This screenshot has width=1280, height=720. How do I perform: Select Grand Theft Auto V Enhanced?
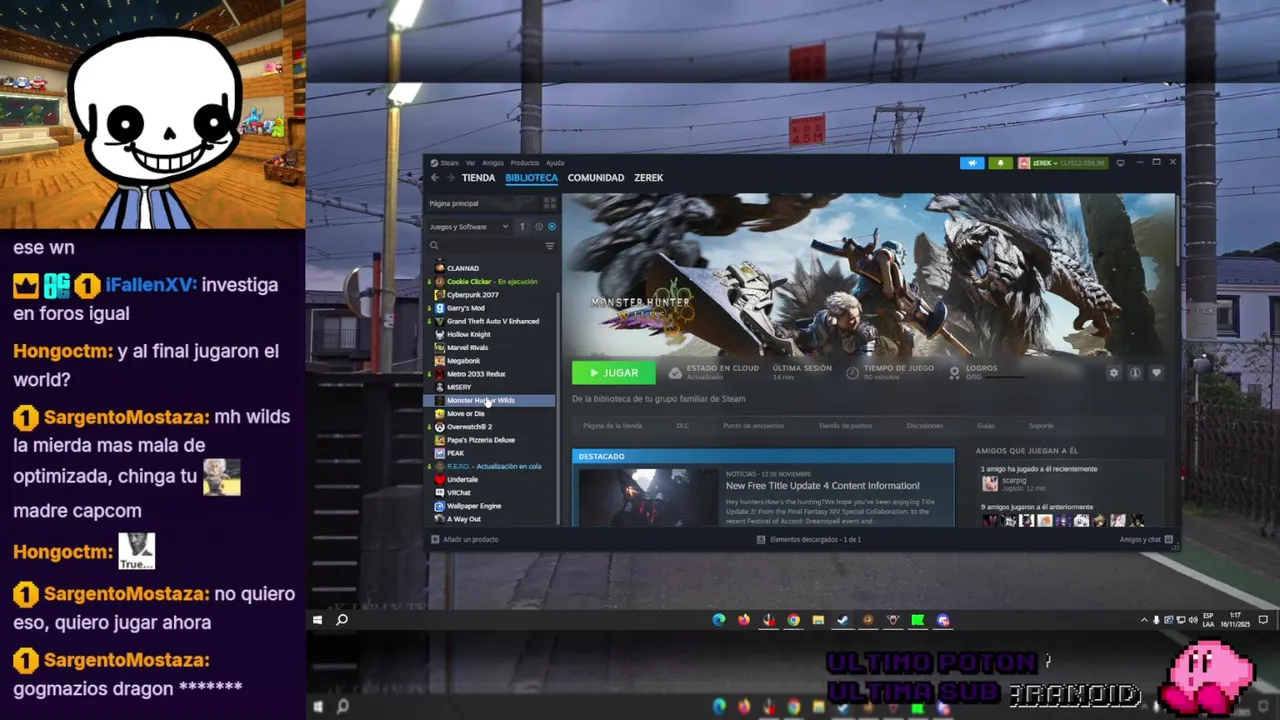(x=492, y=321)
